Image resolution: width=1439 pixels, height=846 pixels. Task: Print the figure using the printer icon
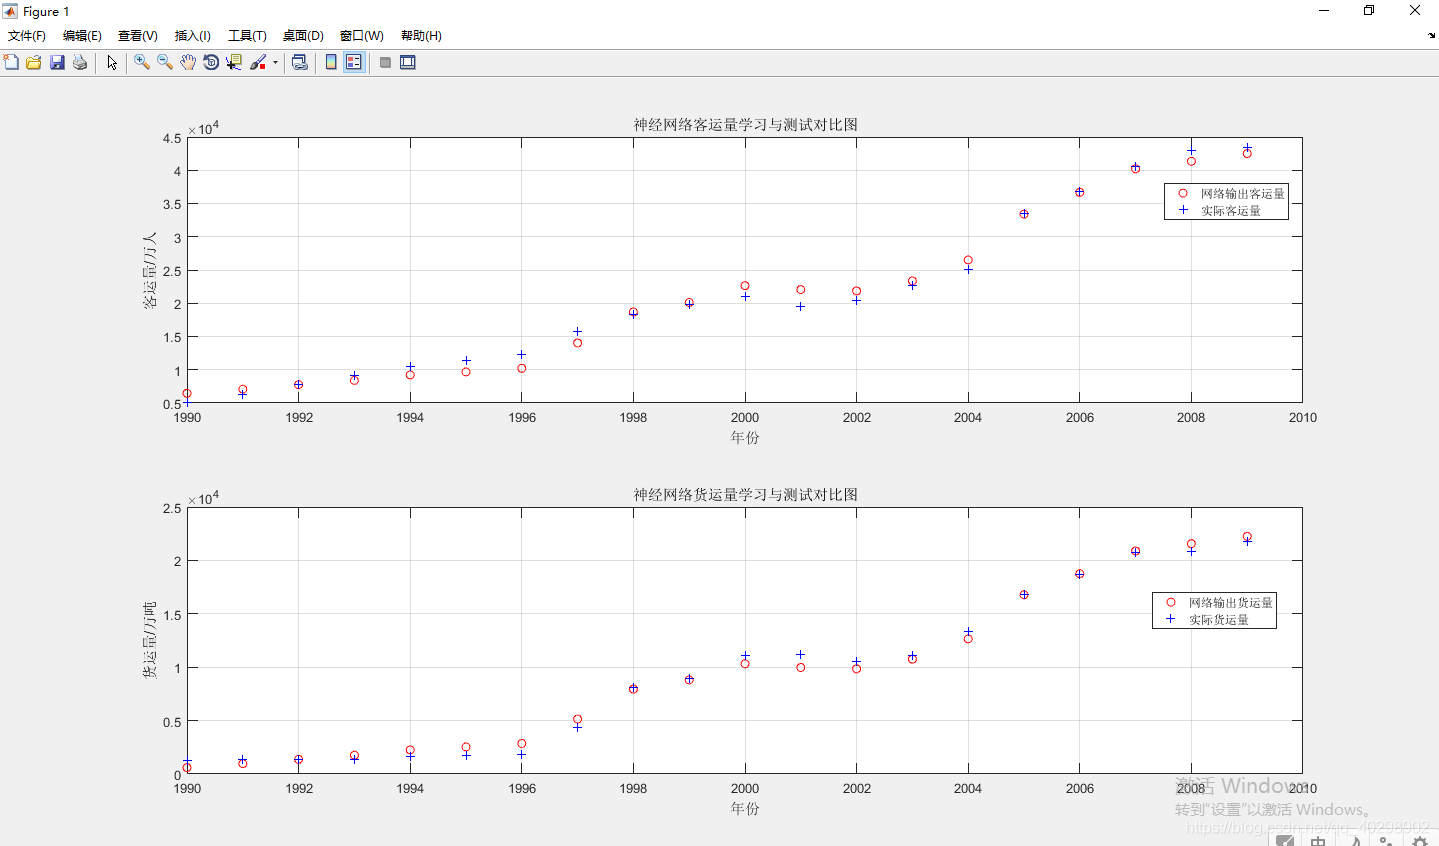[x=80, y=62]
